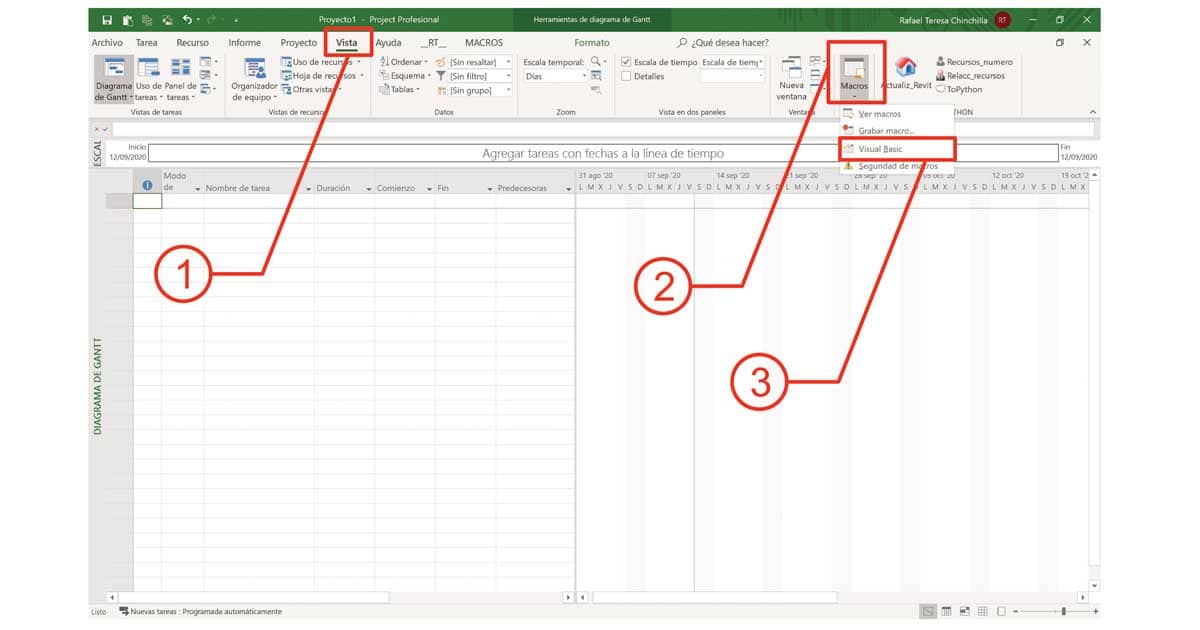
Task: Switch to the Recurso tab
Action: coord(193,43)
